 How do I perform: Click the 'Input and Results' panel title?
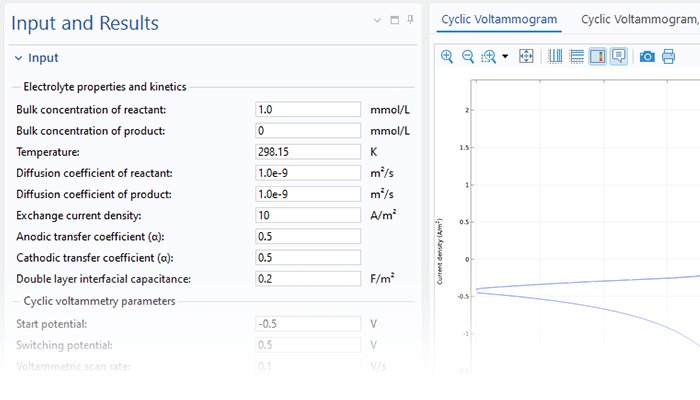85,23
